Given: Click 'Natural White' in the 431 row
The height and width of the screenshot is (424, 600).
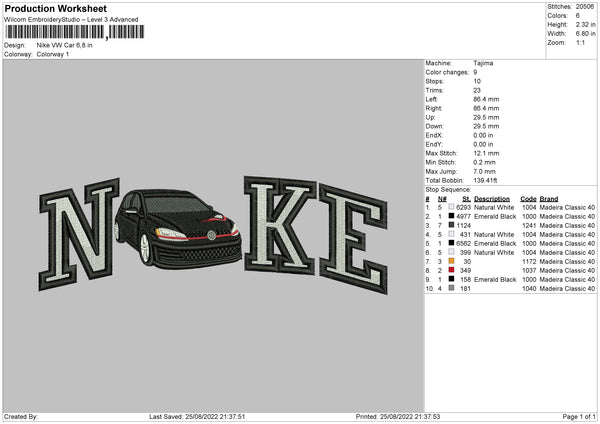Looking at the screenshot, I should (x=494, y=235).
